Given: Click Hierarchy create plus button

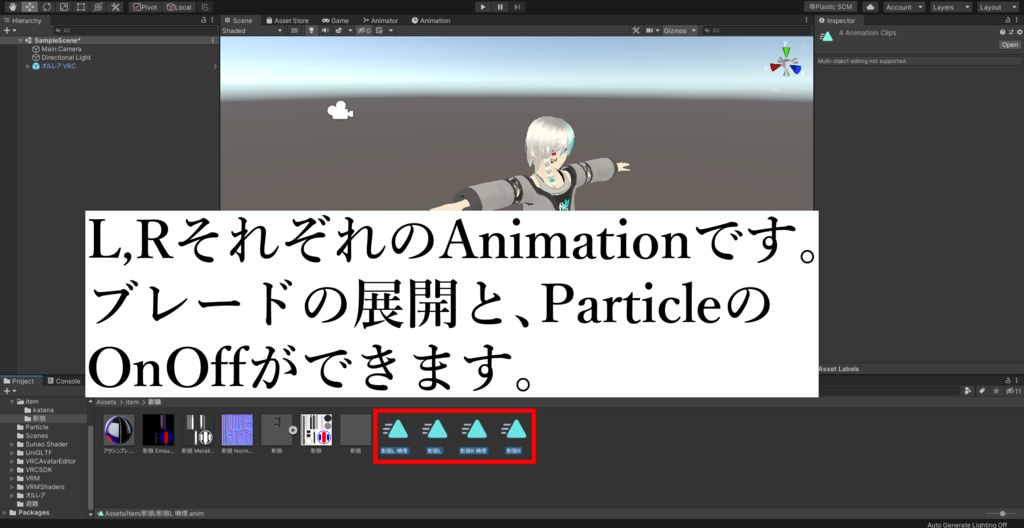Looking at the screenshot, I should pyautogui.click(x=8, y=30).
